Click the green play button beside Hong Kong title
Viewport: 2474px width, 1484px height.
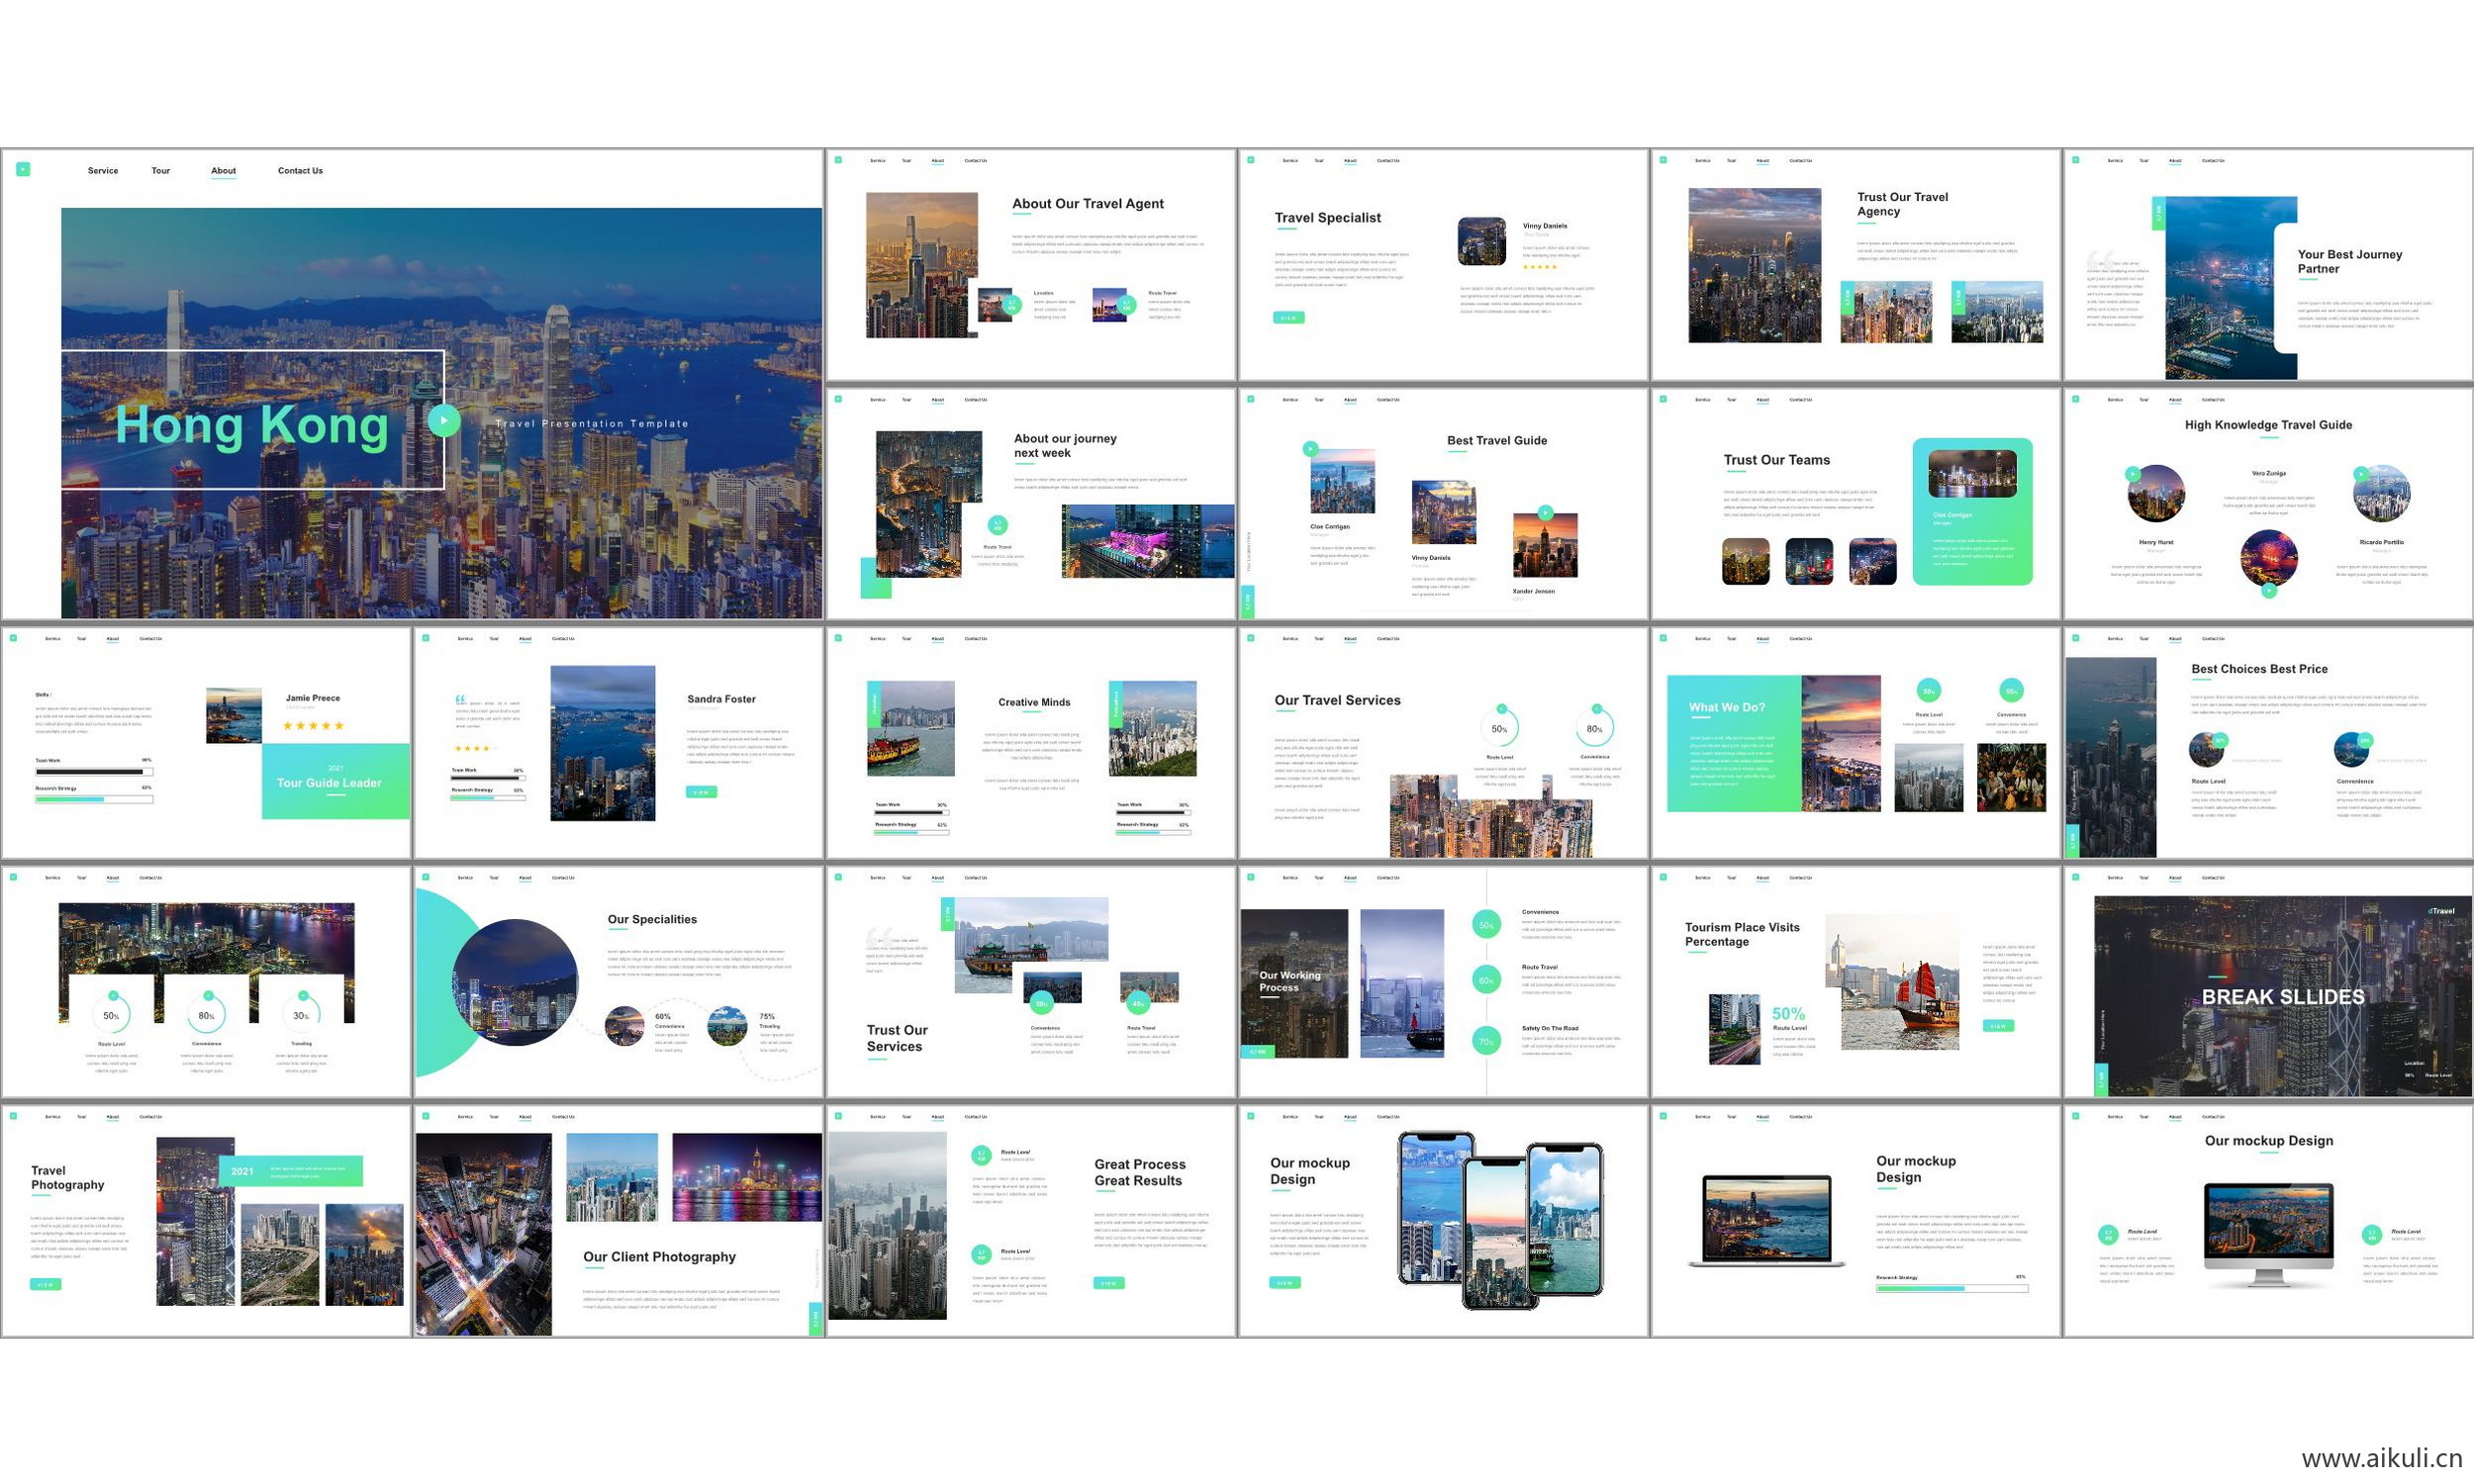444,420
